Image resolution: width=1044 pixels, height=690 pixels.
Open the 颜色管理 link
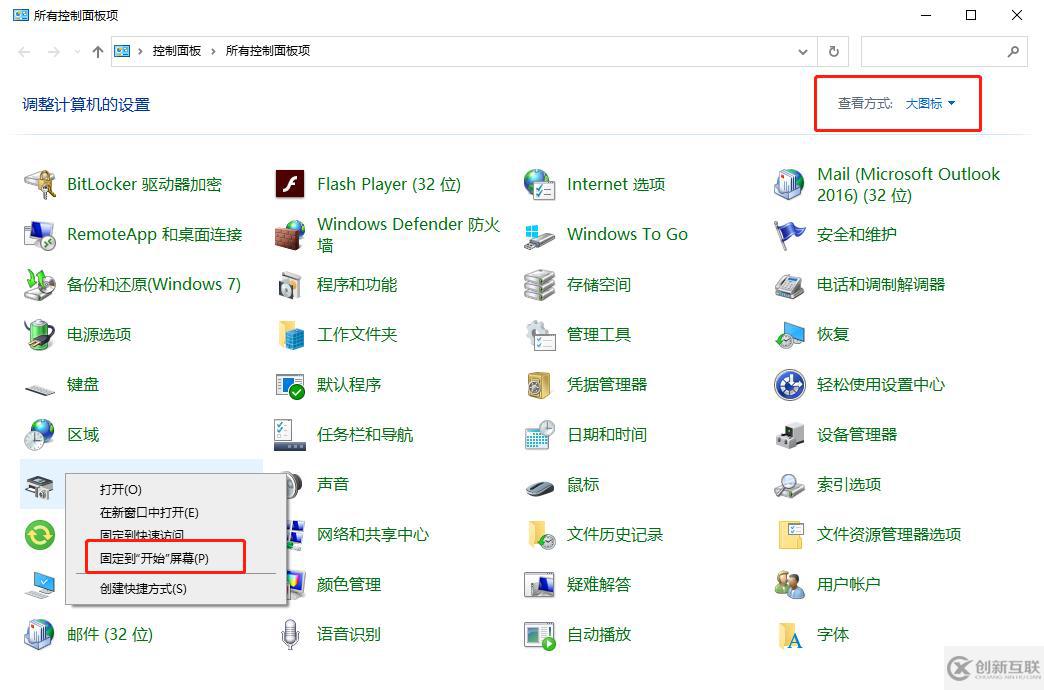click(x=349, y=585)
